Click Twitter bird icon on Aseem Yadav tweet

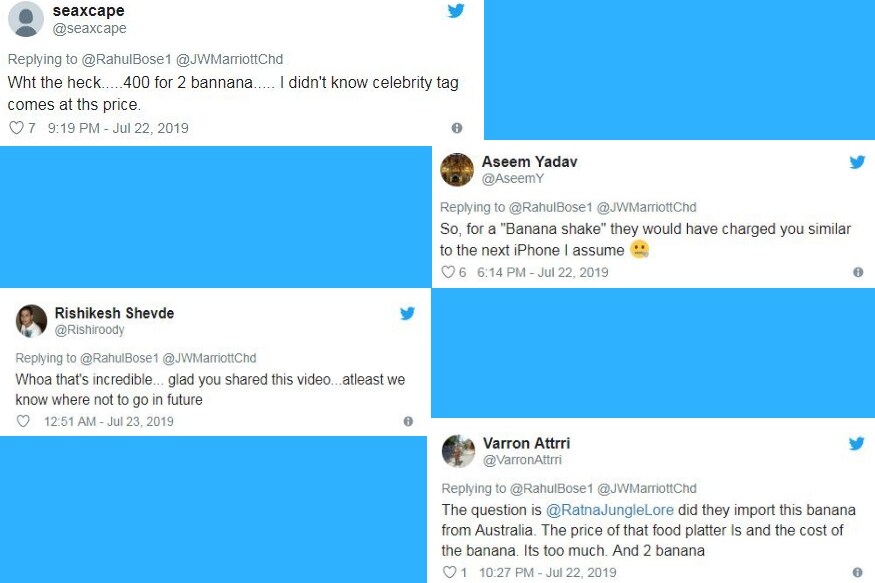[x=857, y=162]
